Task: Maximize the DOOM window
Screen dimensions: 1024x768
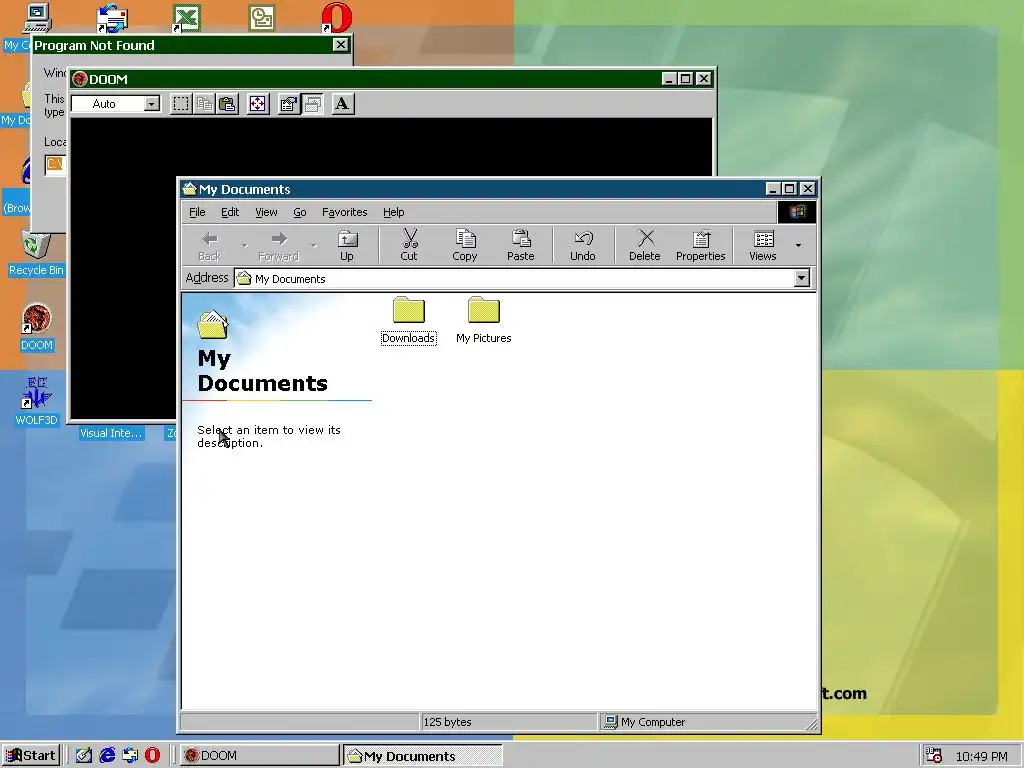Action: (x=685, y=79)
